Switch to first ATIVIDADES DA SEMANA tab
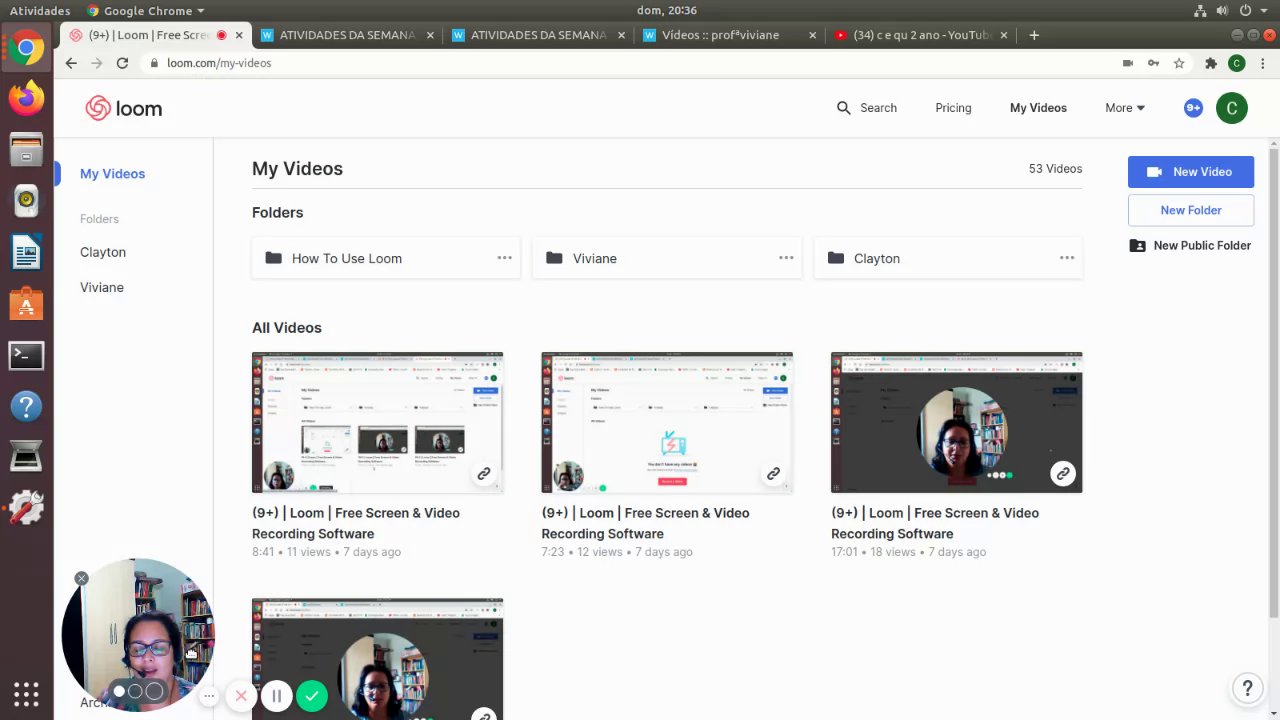The width and height of the screenshot is (1280, 720). 347,35
